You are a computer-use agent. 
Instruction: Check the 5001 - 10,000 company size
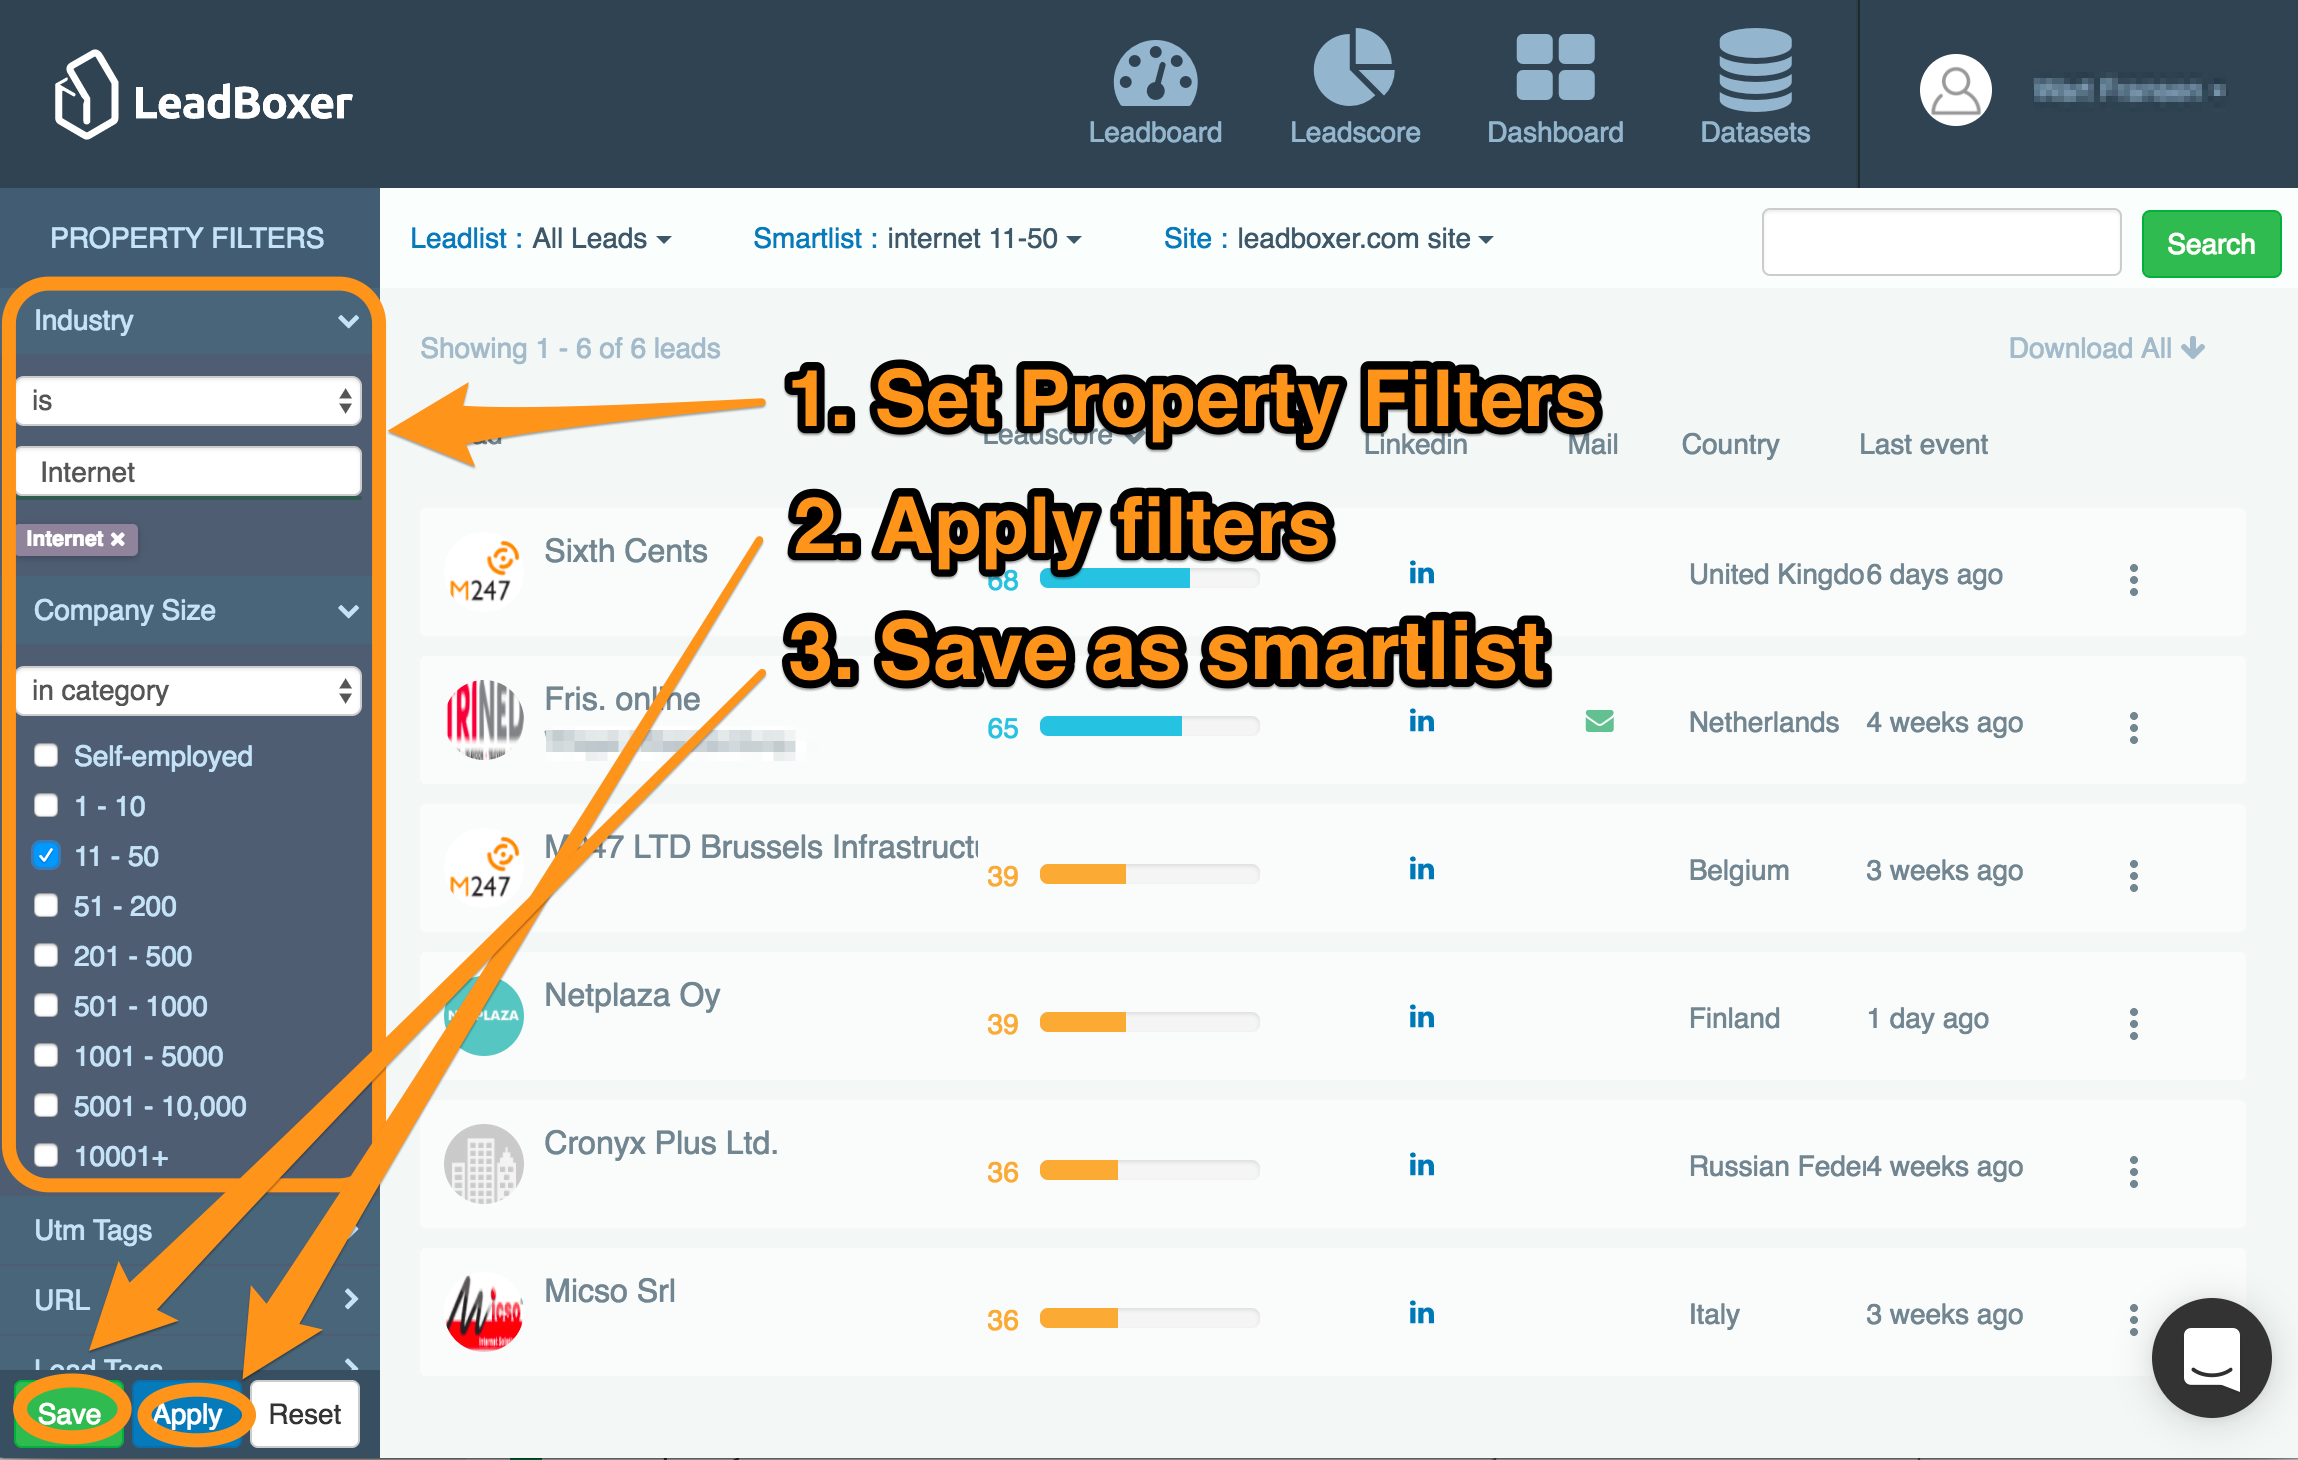click(46, 1105)
